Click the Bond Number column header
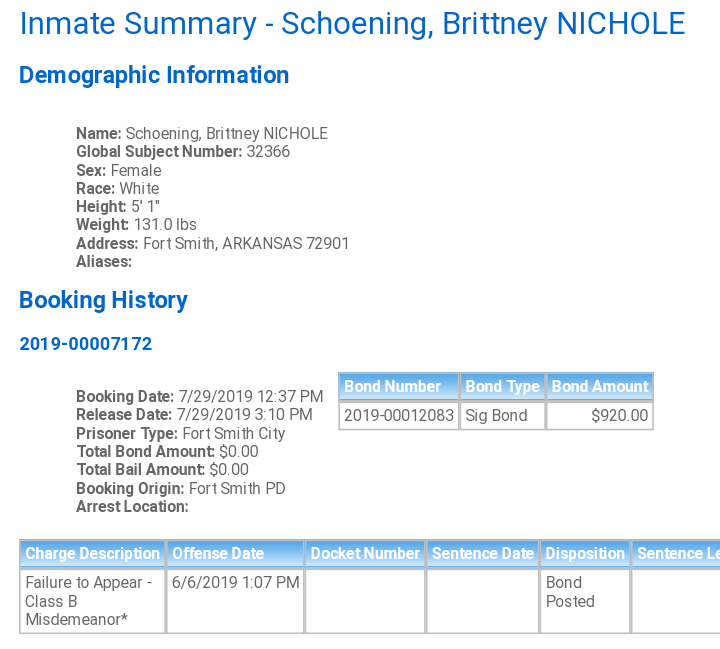 [x=399, y=386]
